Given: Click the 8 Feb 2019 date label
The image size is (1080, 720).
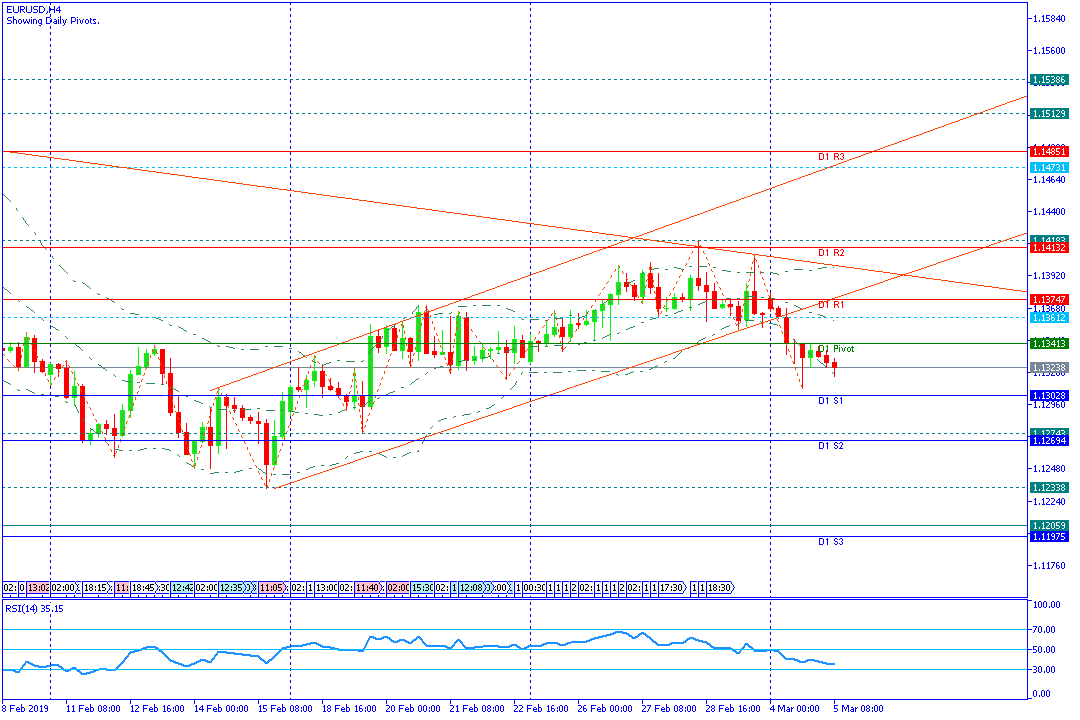Looking at the screenshot, I should coord(25,708).
